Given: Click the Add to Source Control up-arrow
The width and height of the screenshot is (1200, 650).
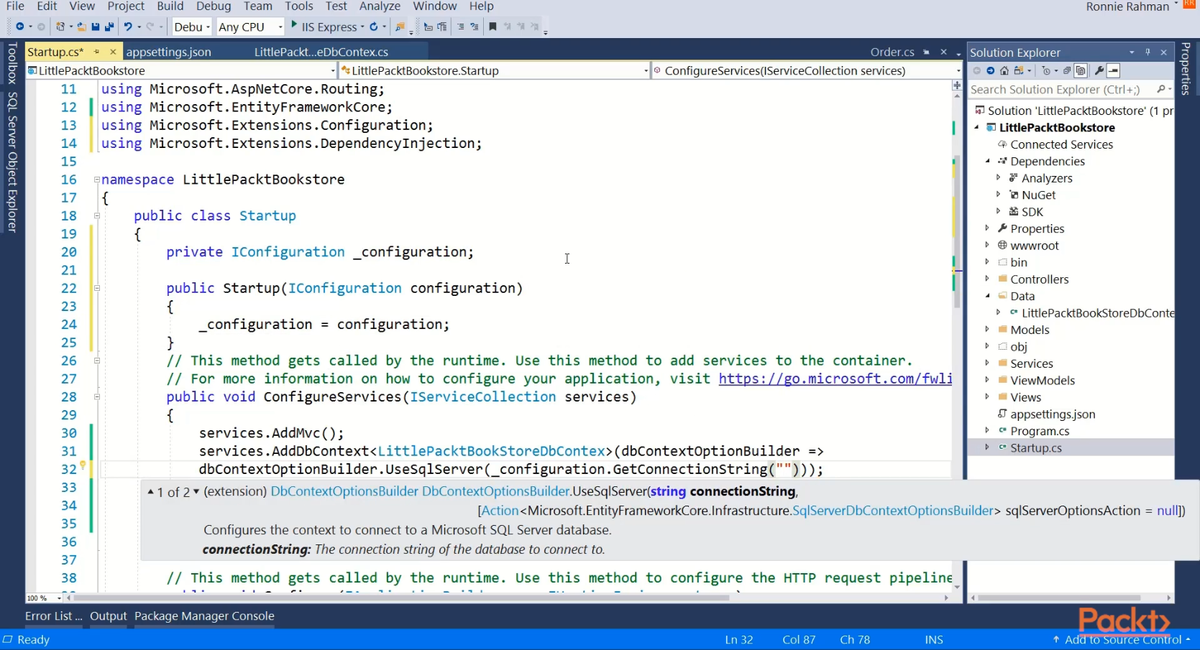Looking at the screenshot, I should pos(1056,640).
